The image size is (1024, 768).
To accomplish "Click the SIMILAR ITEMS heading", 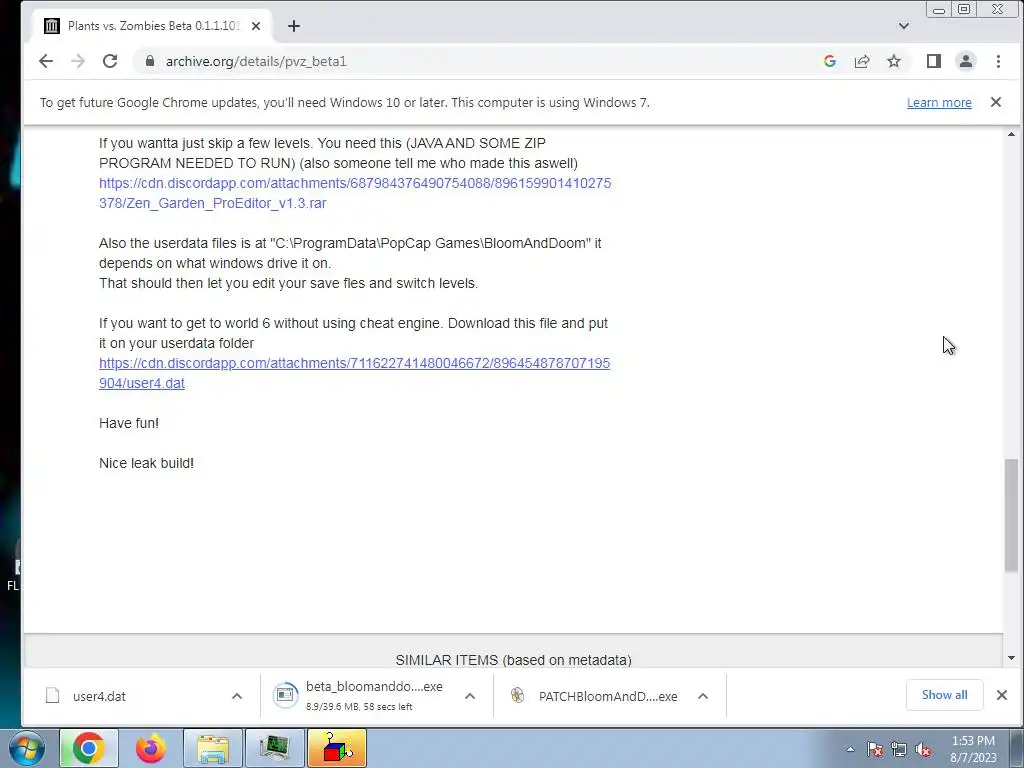I will click(513, 660).
